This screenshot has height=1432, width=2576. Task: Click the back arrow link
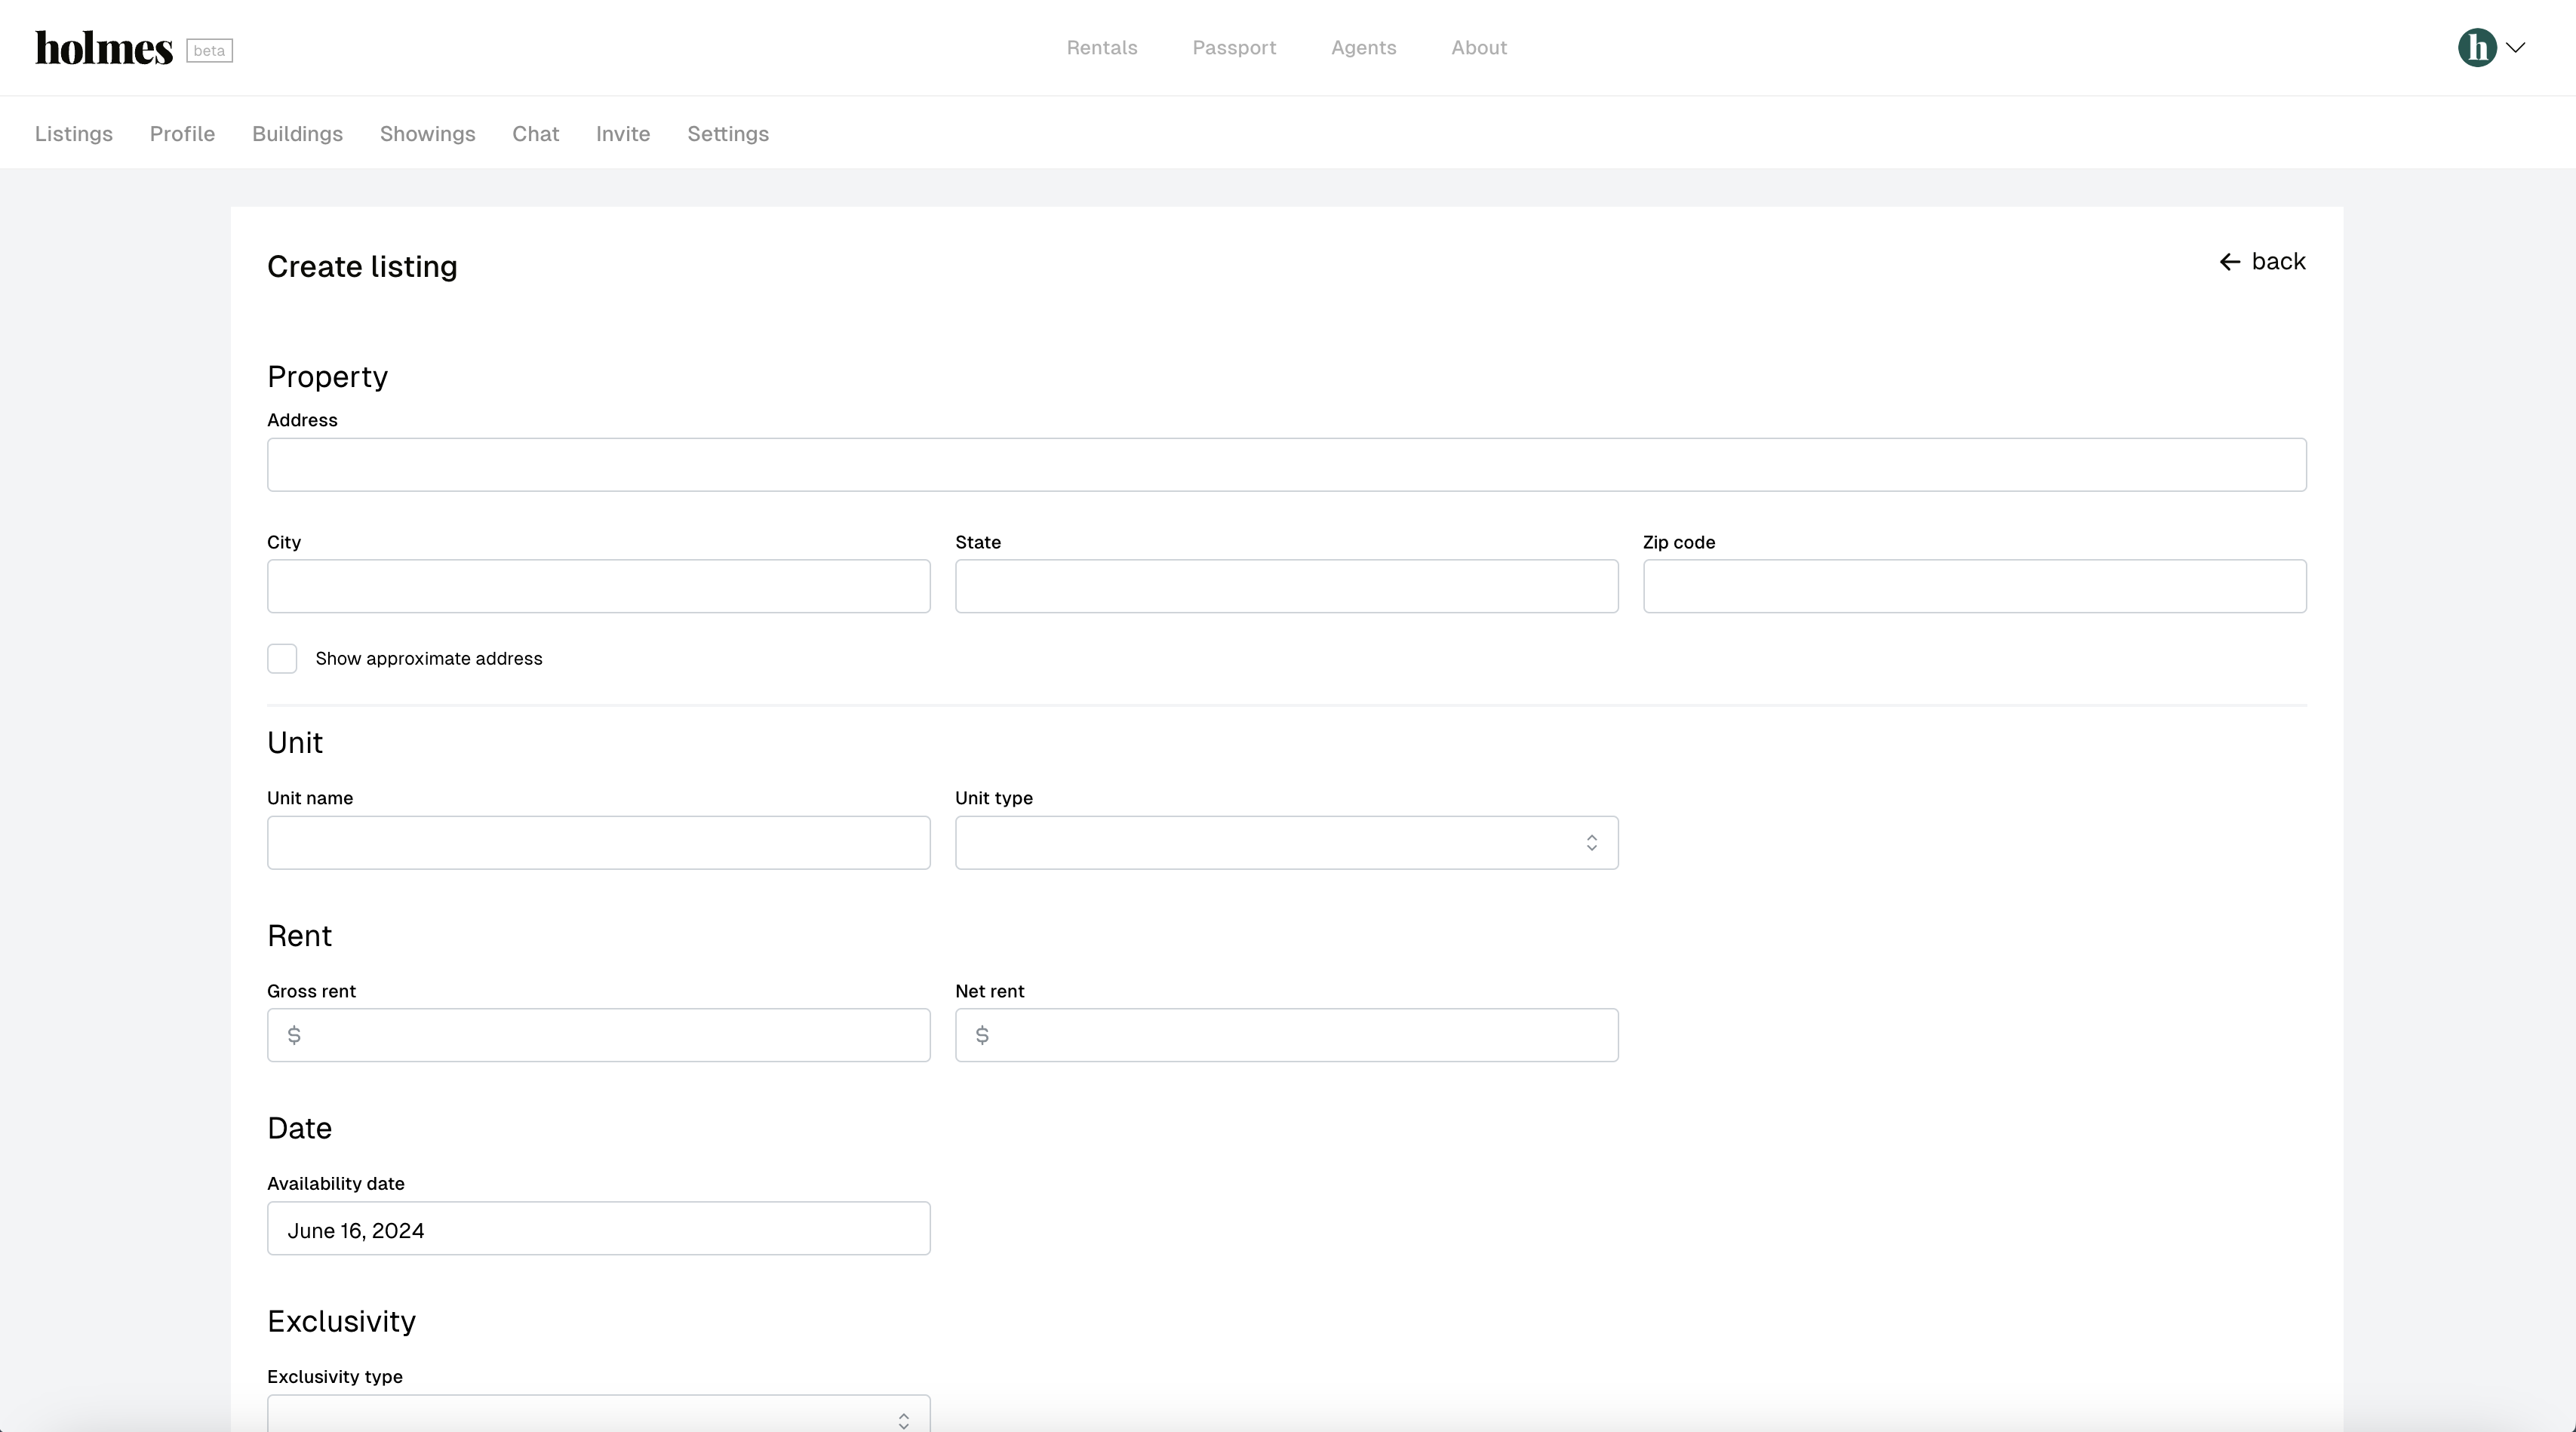click(2262, 262)
